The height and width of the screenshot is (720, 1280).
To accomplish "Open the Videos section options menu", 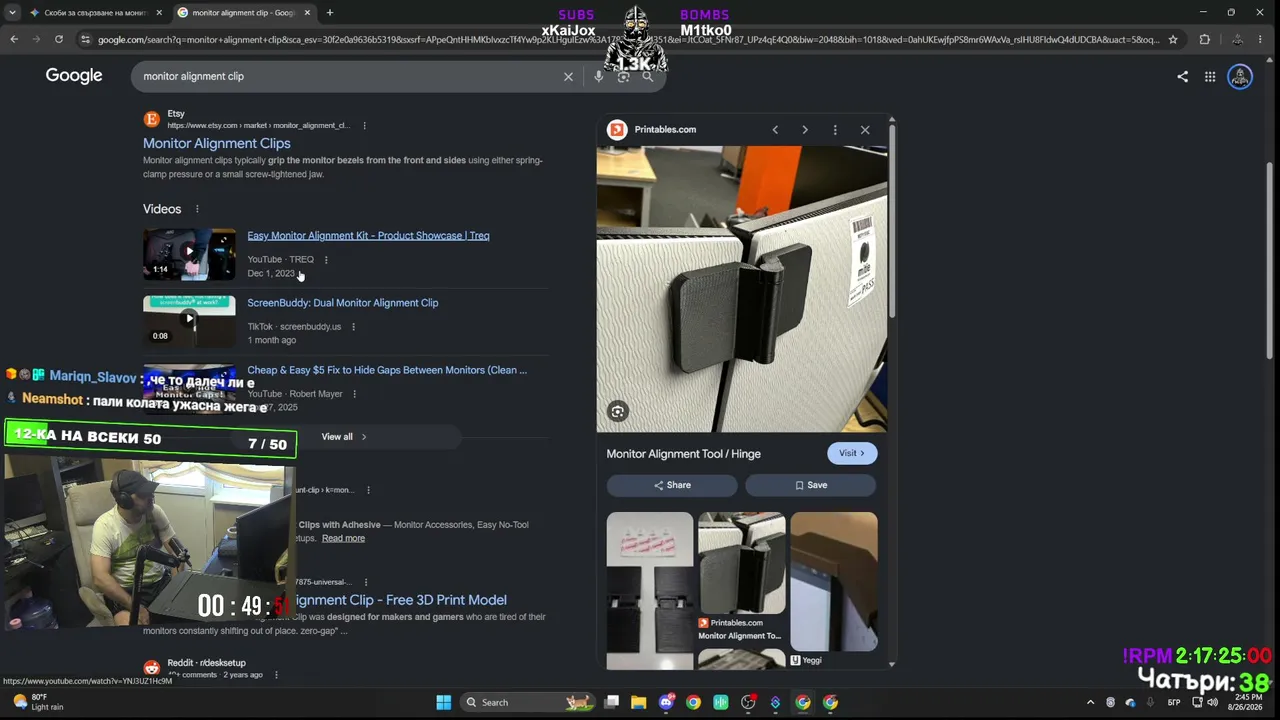I will (x=197, y=209).
